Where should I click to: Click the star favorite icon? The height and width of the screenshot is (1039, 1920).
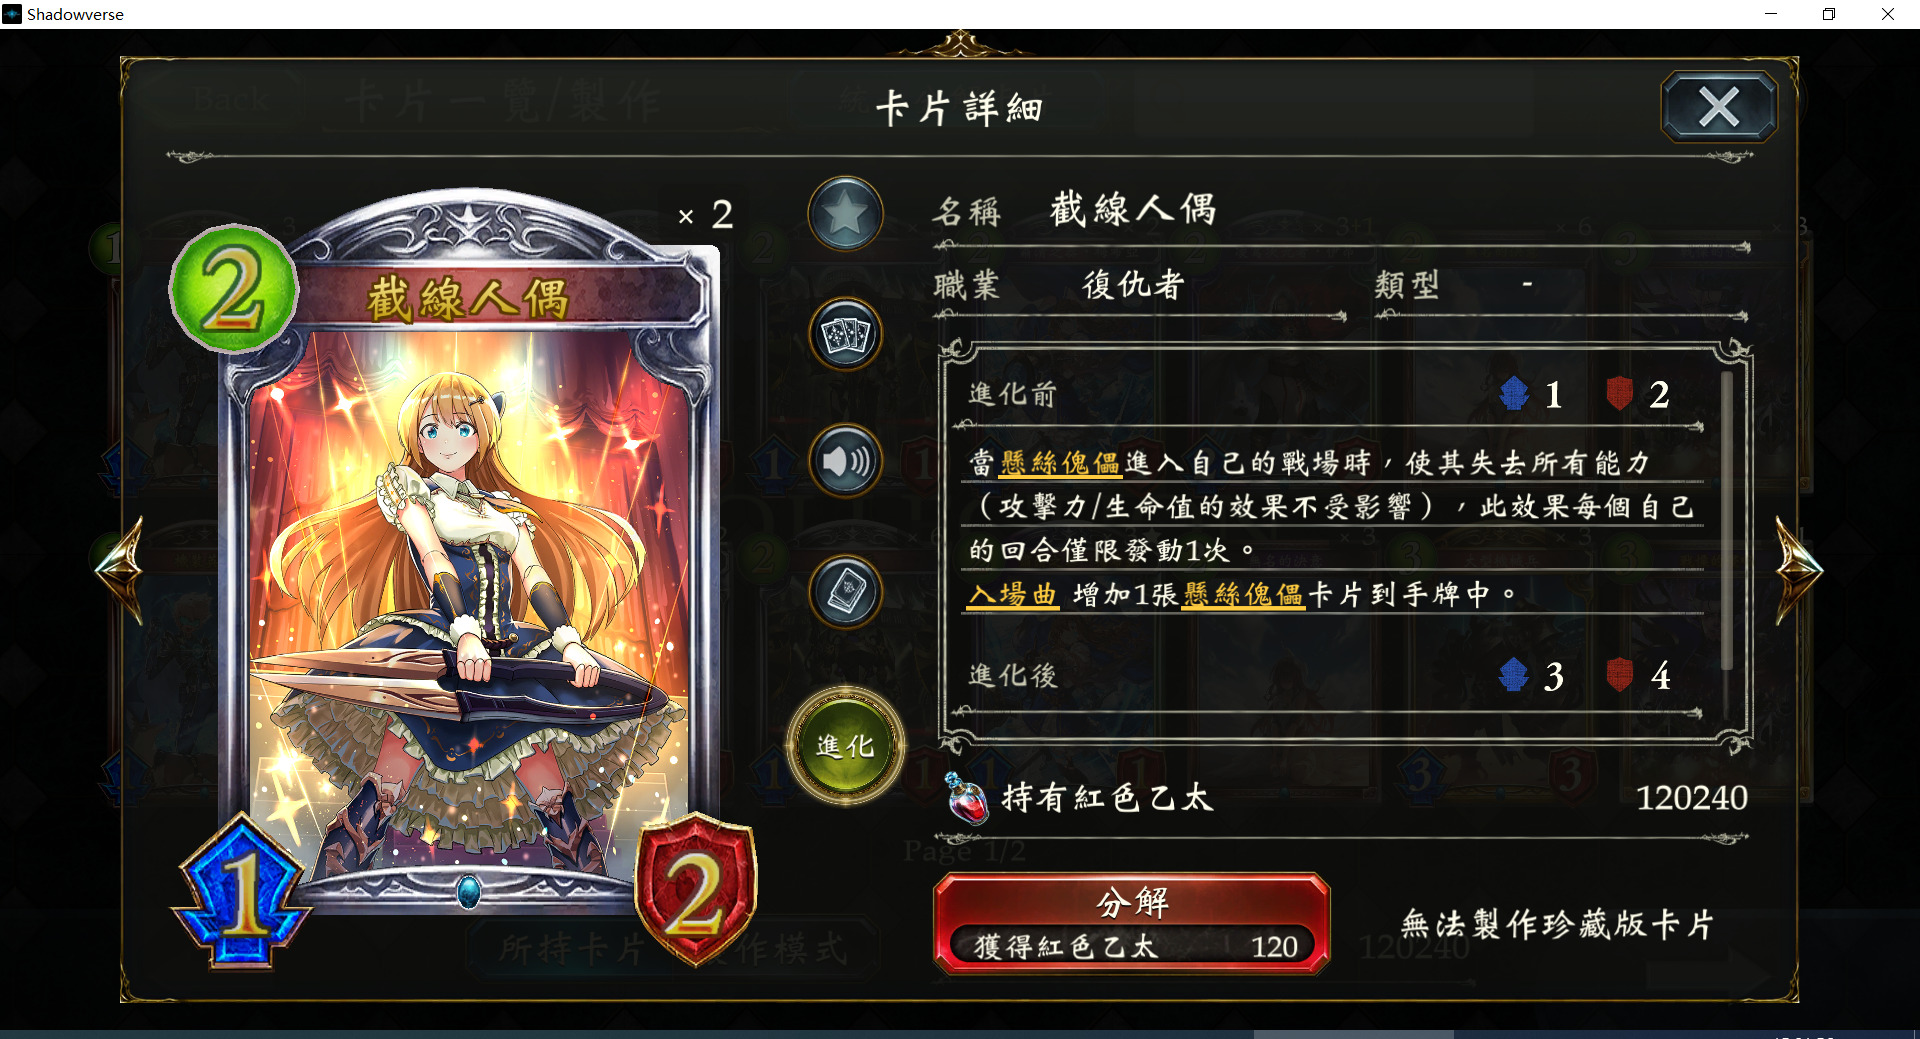click(x=845, y=213)
